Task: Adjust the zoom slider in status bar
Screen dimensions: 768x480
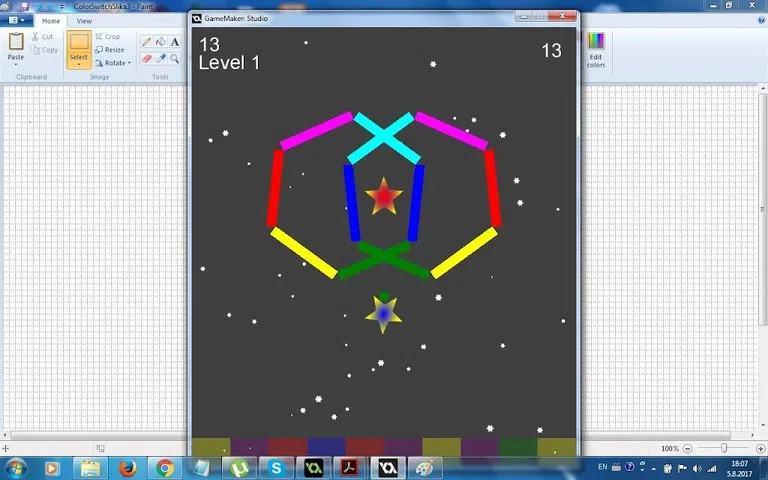Action: (x=723, y=449)
